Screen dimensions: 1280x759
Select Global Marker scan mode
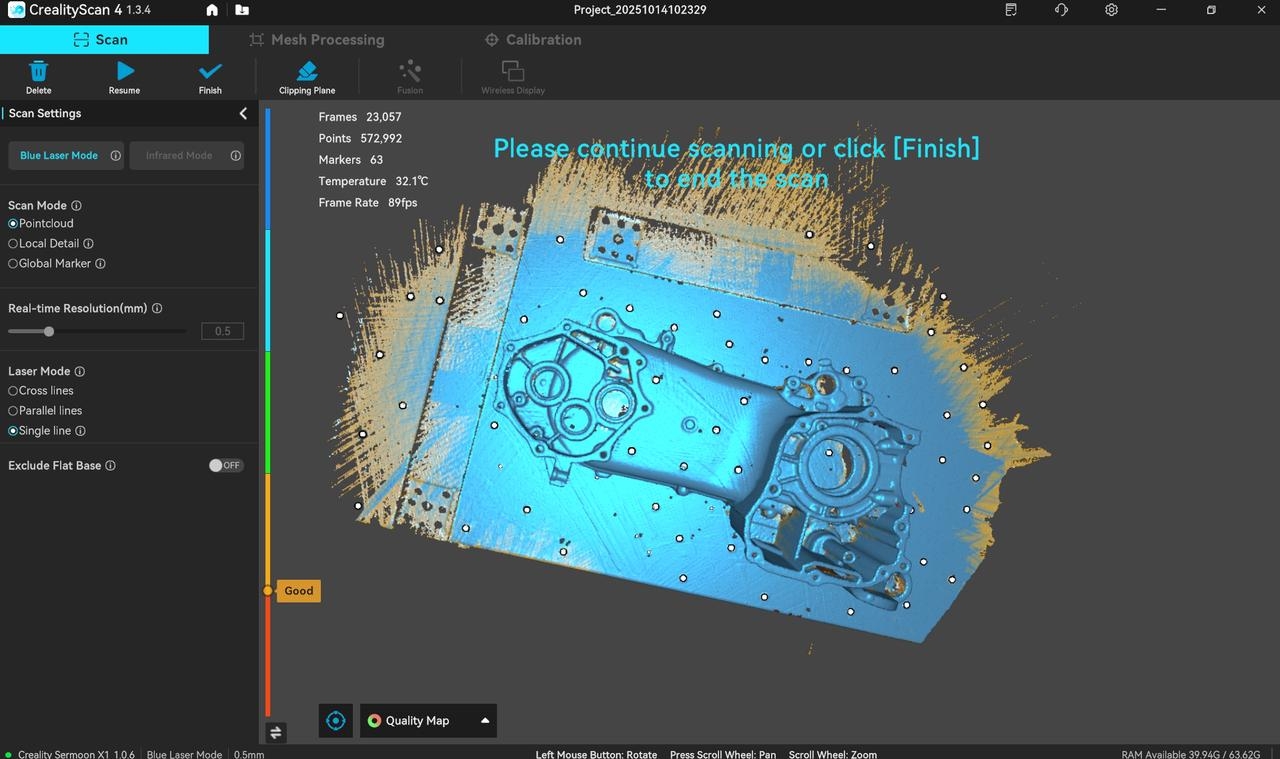pos(13,263)
